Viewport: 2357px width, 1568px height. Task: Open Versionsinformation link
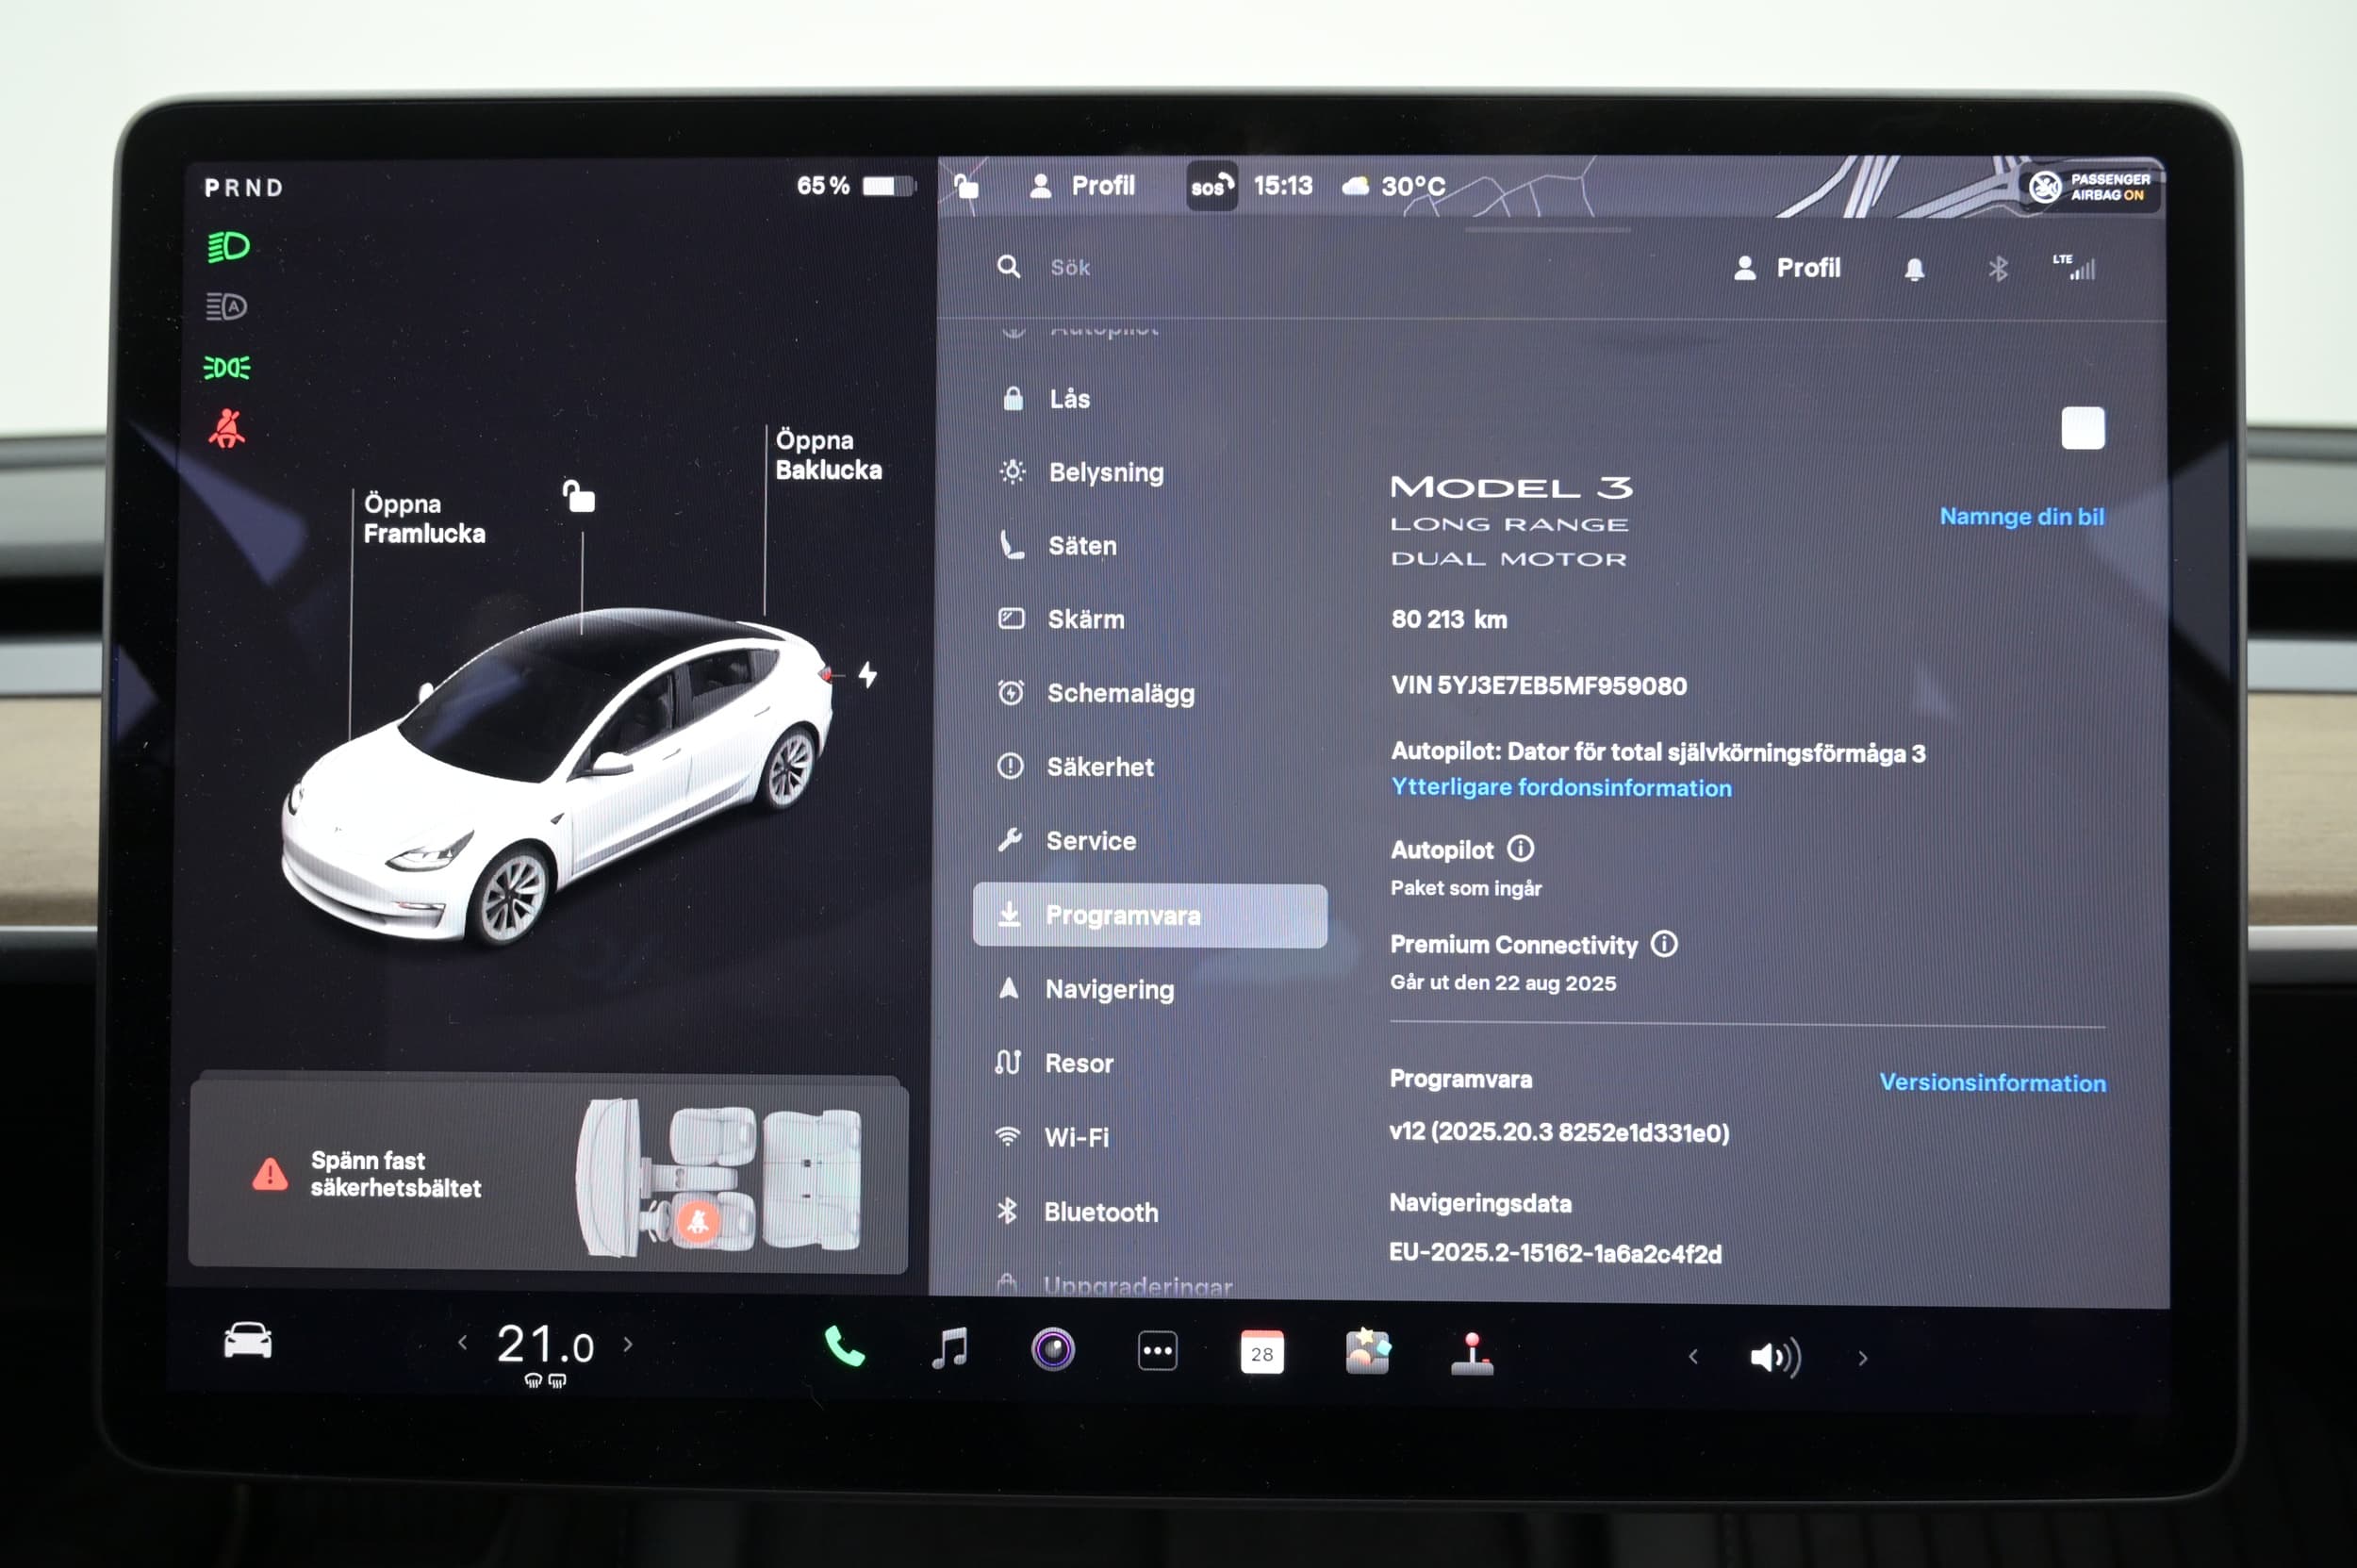(1992, 1083)
